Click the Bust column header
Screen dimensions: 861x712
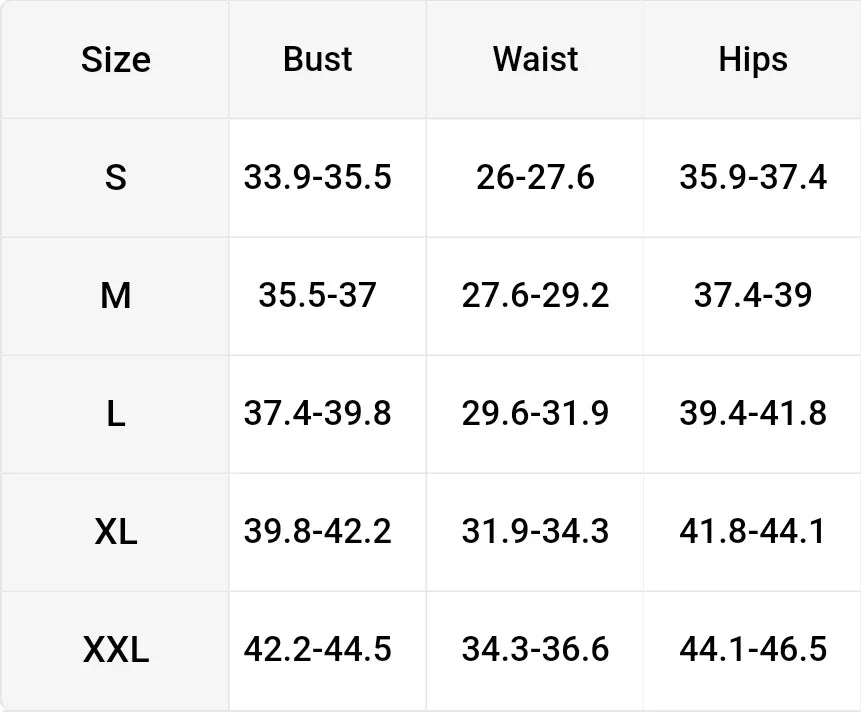317,59
